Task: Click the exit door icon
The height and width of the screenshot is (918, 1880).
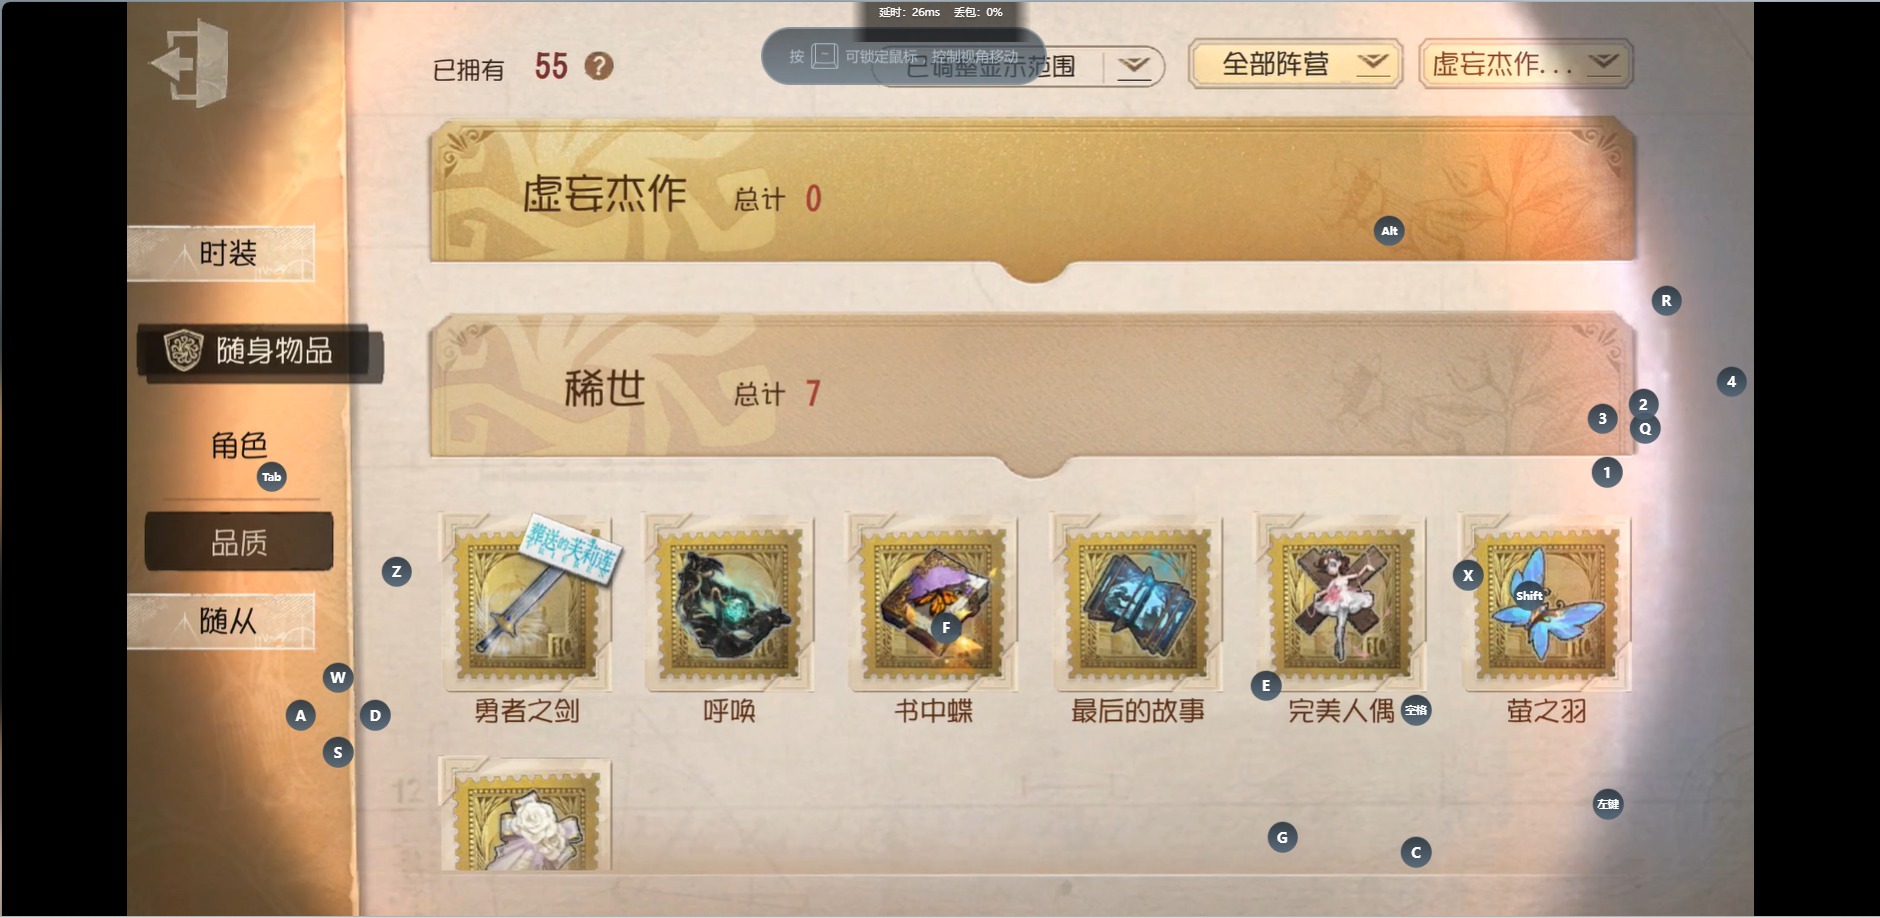Action: tap(190, 63)
